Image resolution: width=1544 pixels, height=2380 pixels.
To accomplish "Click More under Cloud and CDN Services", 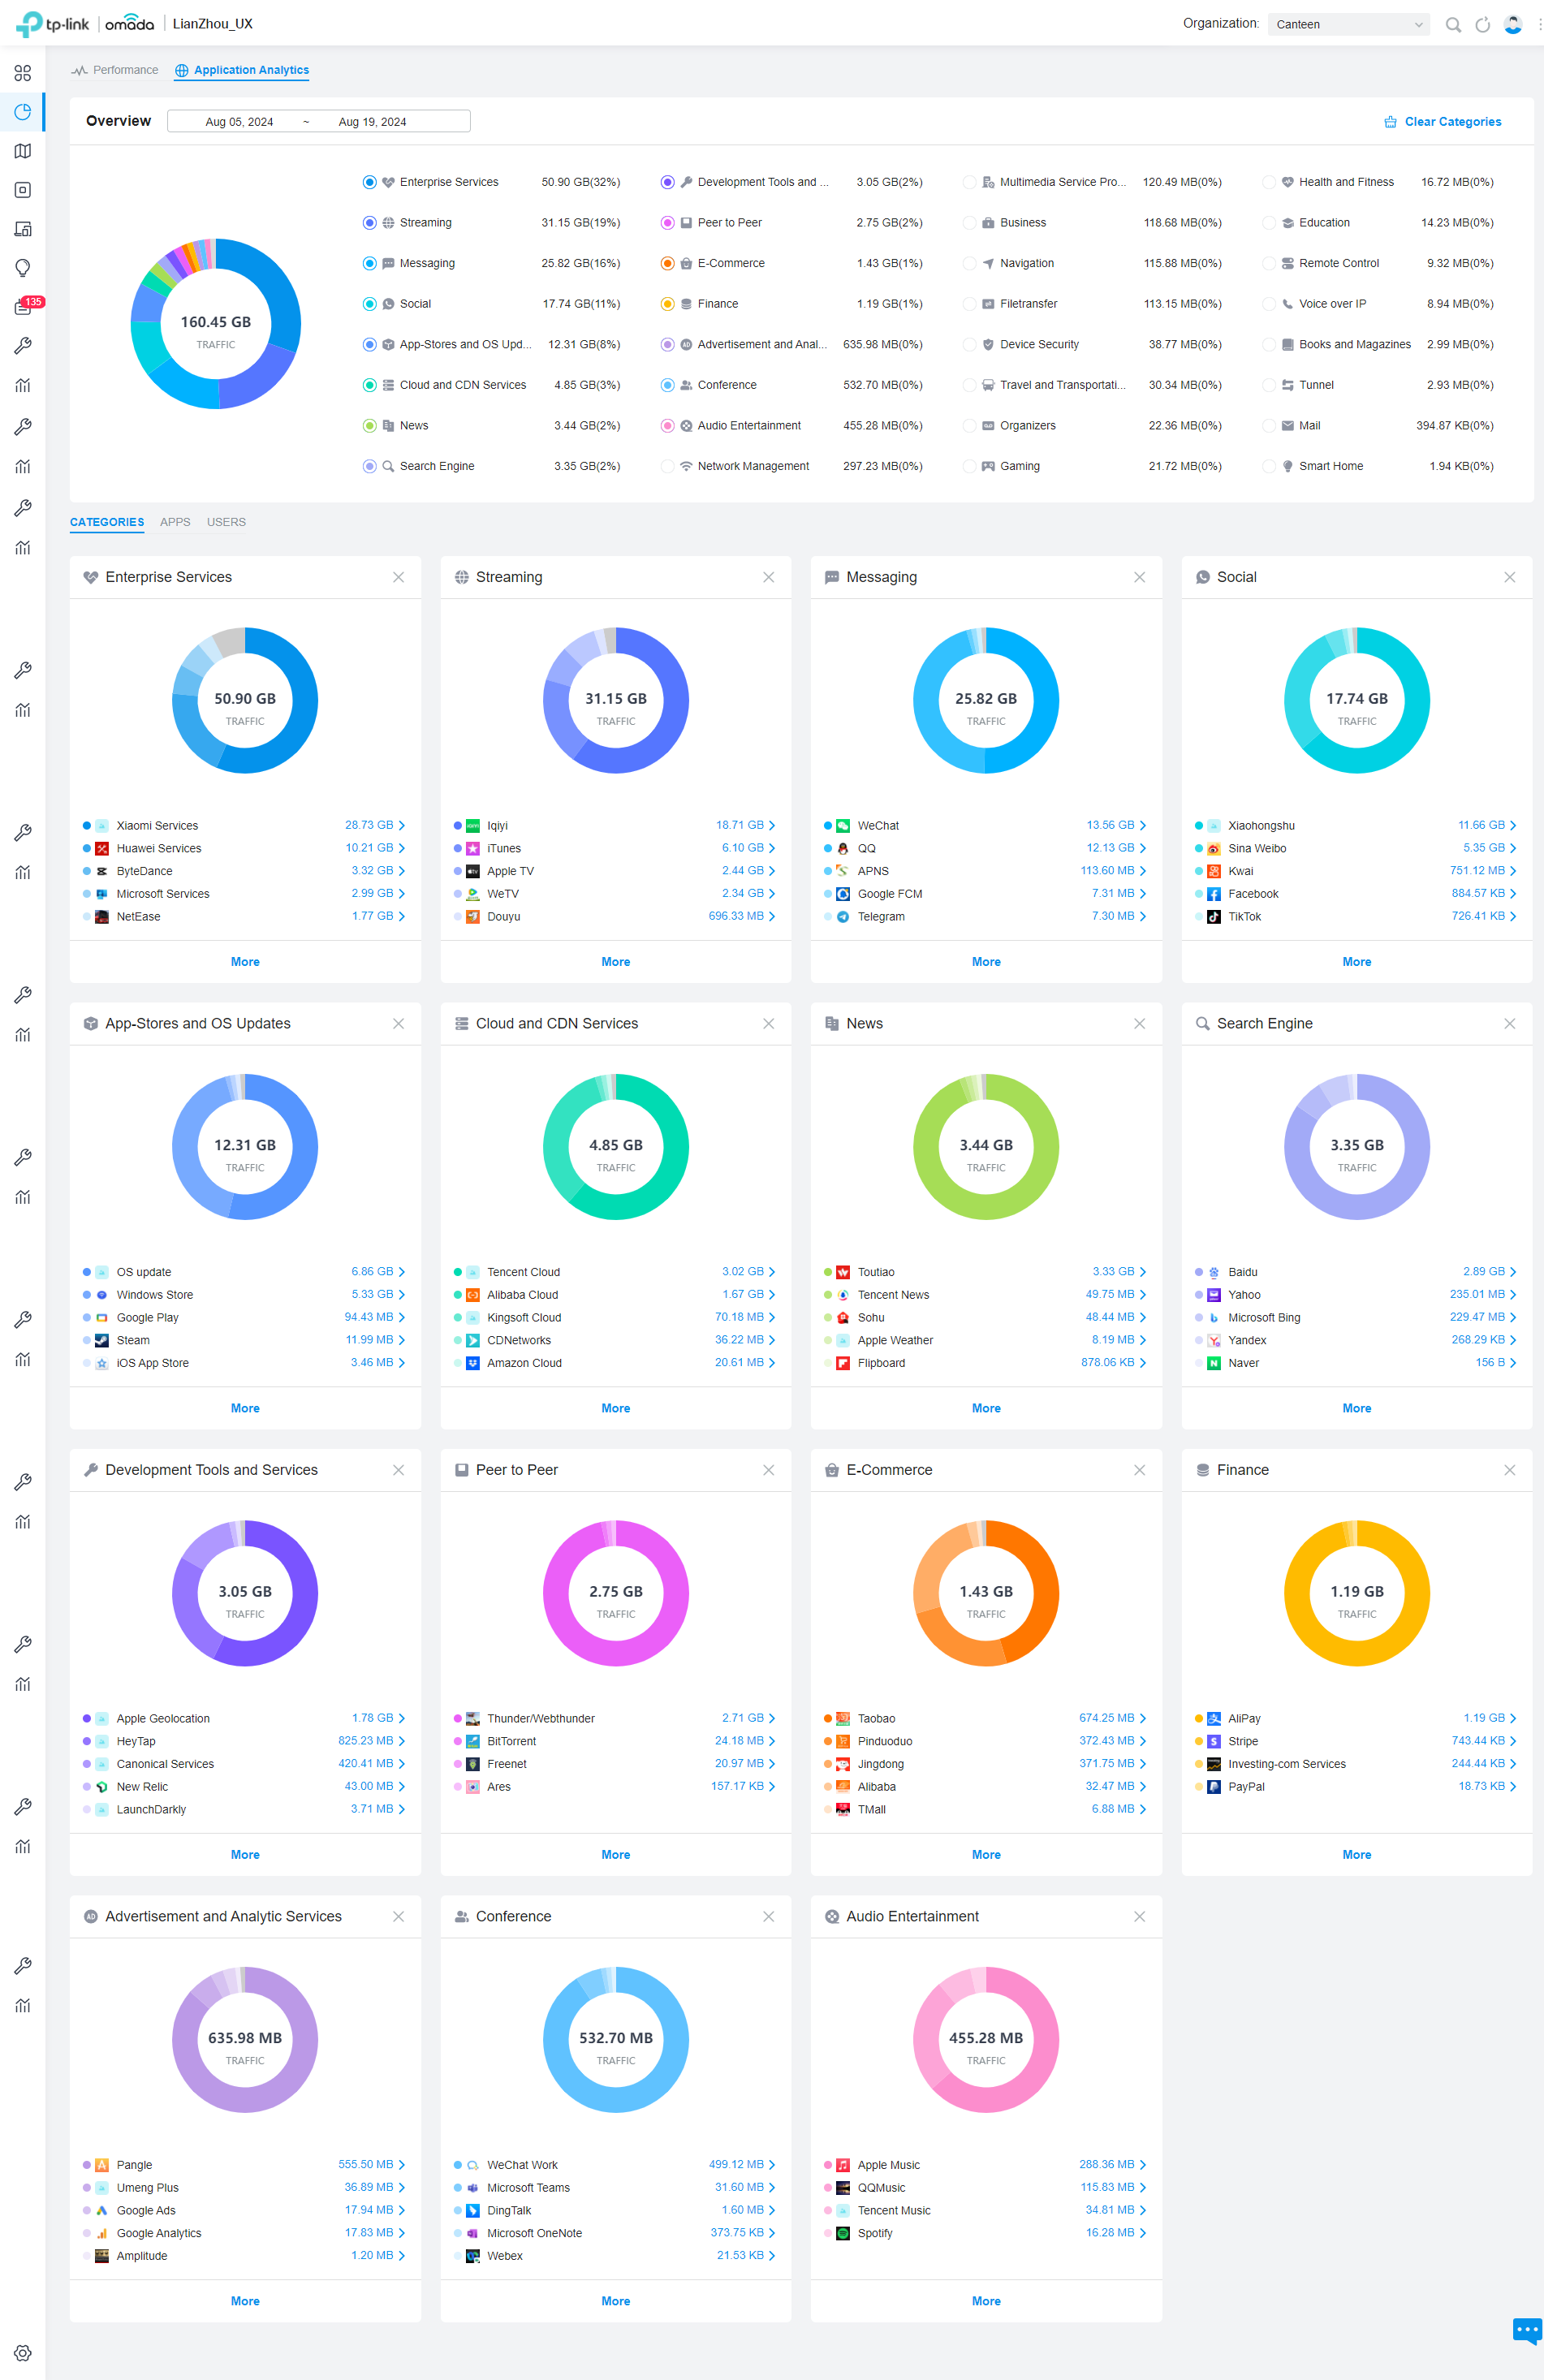I will 615,1408.
